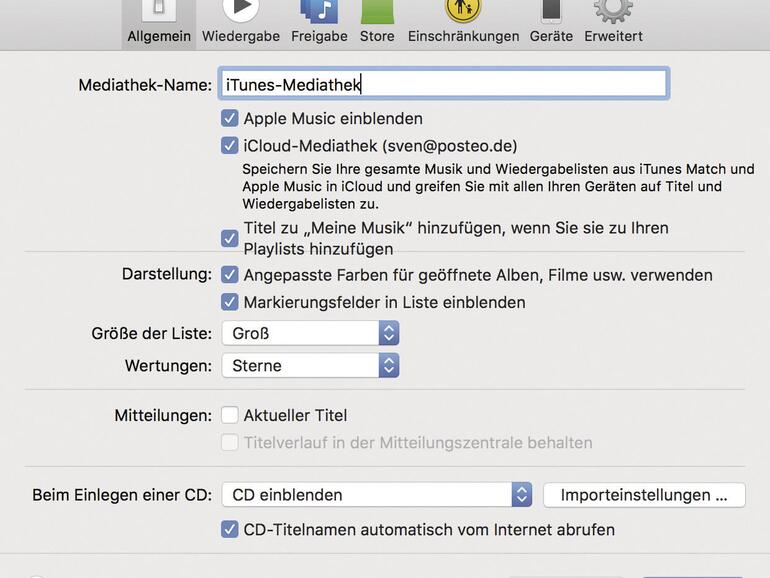This screenshot has width=770, height=578.
Task: Open the Freigabe sharing icon
Action: 319,10
